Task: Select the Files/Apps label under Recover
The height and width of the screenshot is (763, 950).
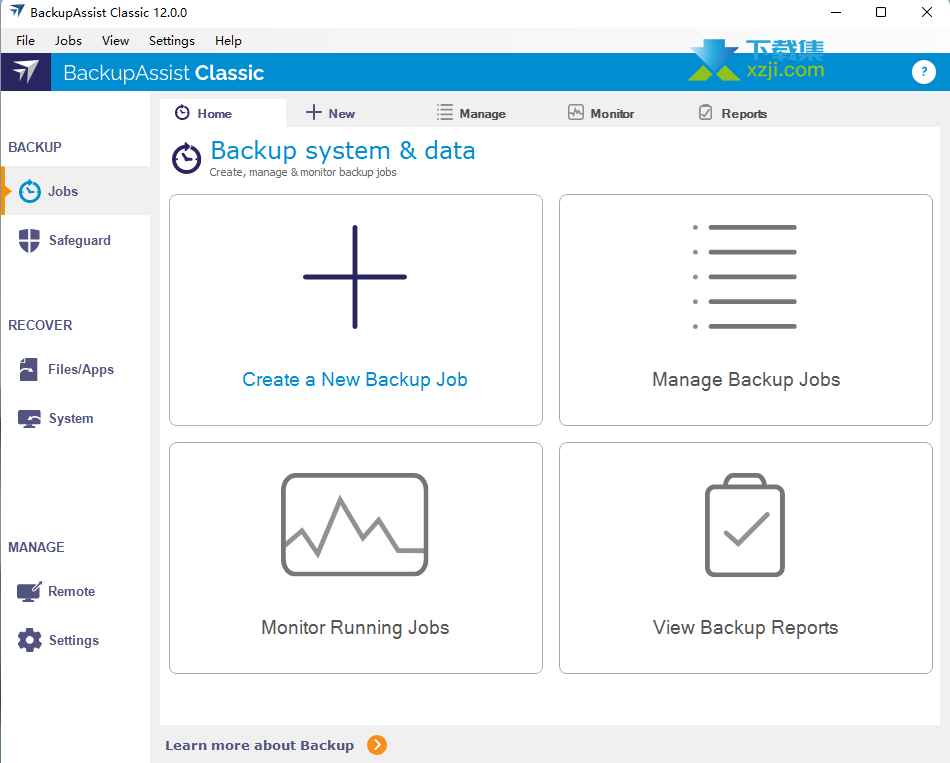Action: coord(81,370)
